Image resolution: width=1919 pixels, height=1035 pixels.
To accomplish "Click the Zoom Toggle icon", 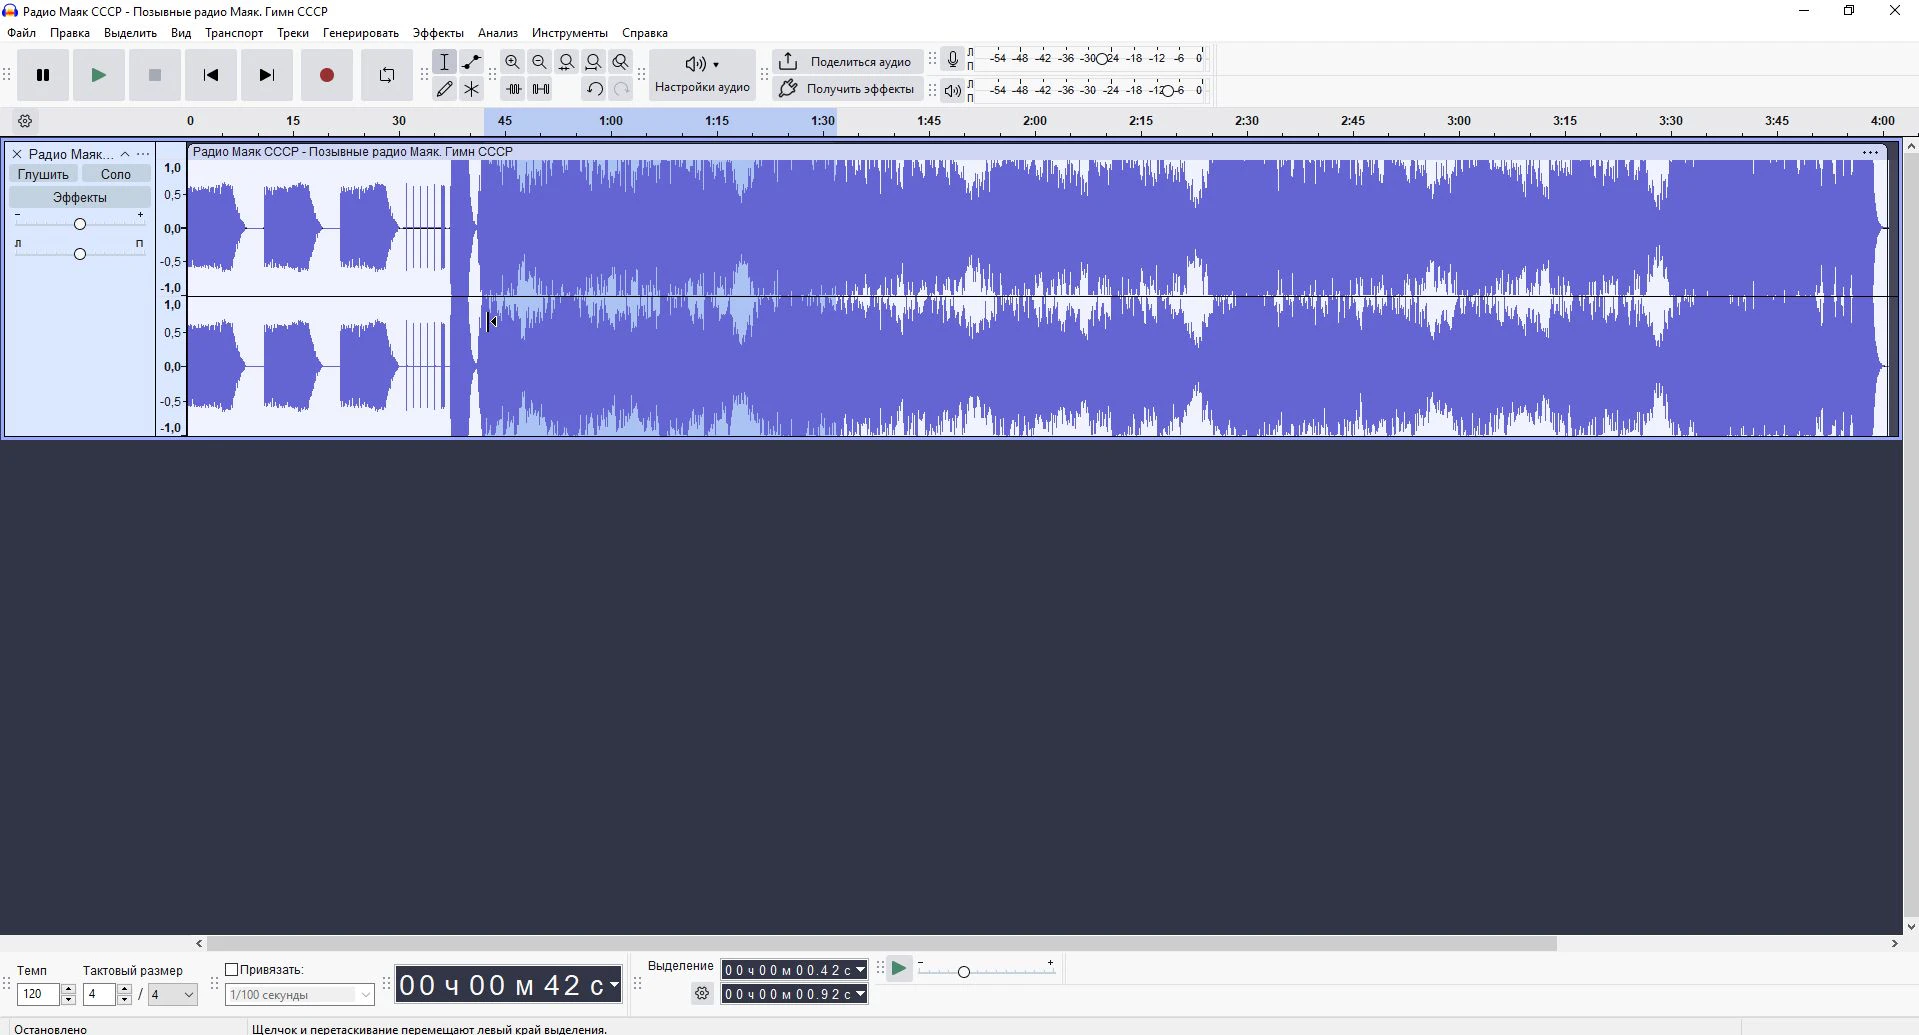I will click(x=621, y=62).
